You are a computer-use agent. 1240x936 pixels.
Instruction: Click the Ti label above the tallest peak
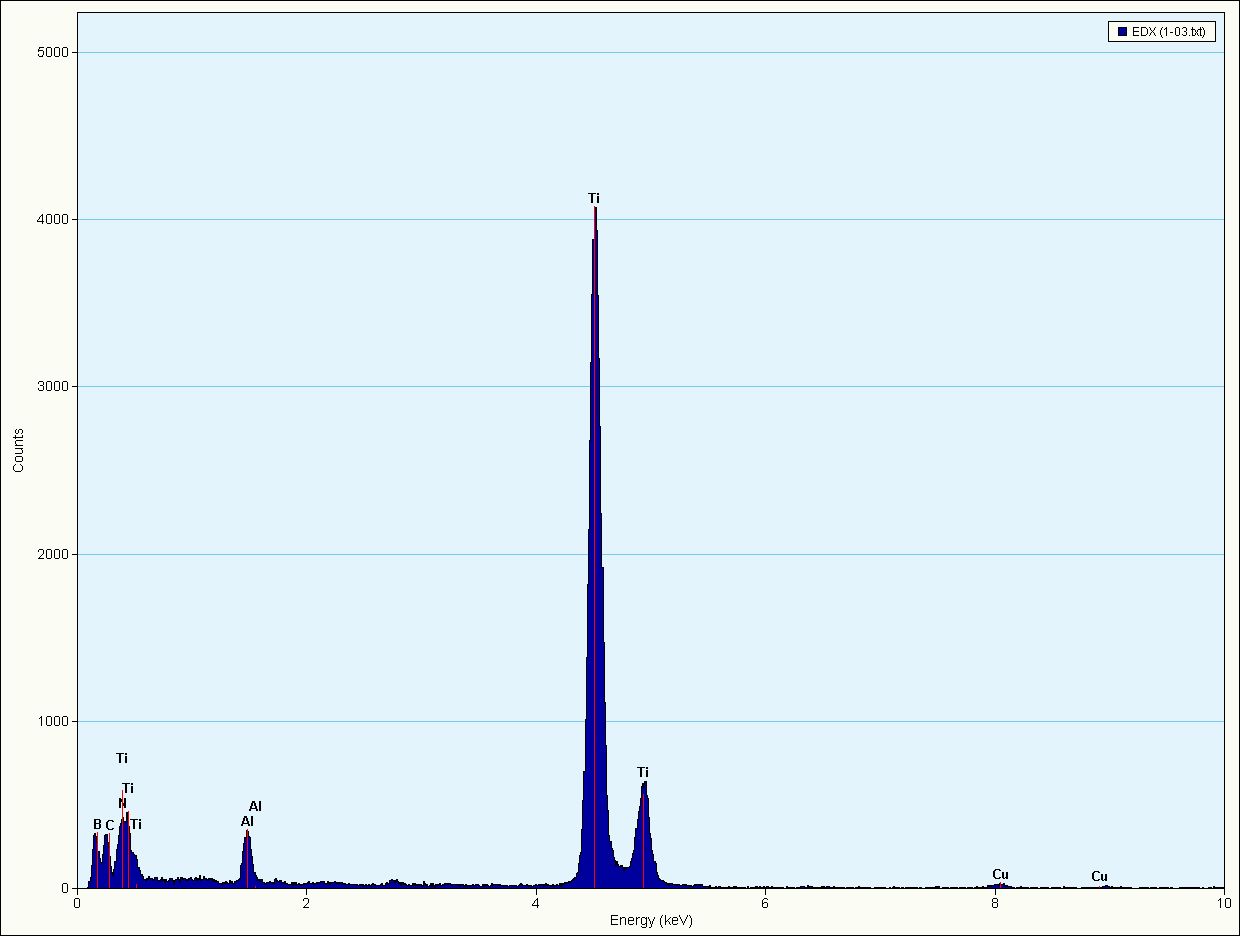[x=594, y=198]
